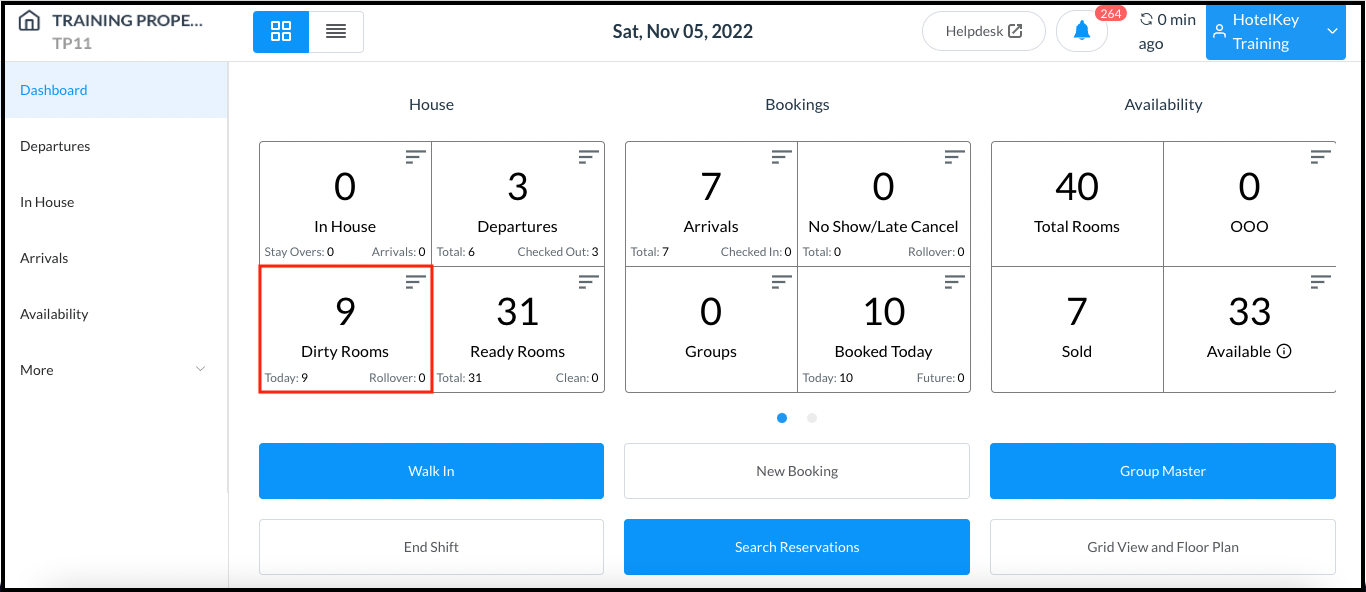
Task: Open the Helpdesk external link
Action: click(983, 32)
